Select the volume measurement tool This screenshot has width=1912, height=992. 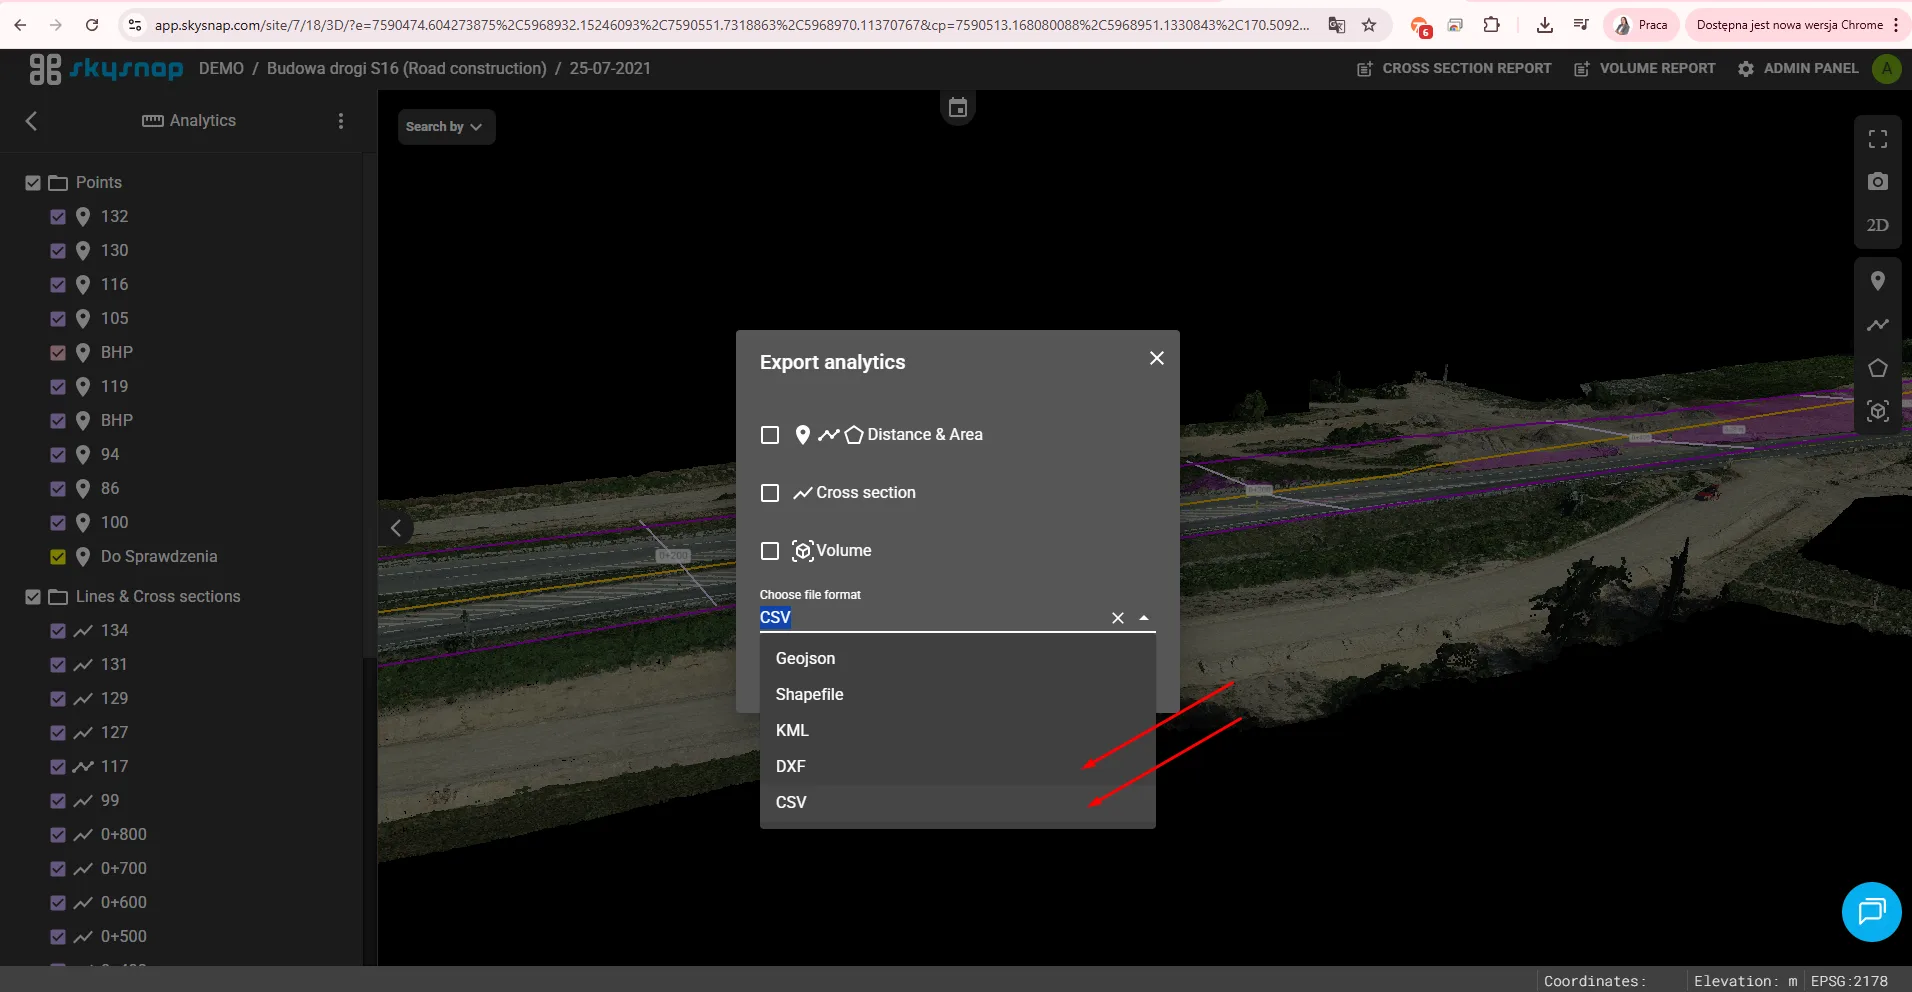[1877, 411]
